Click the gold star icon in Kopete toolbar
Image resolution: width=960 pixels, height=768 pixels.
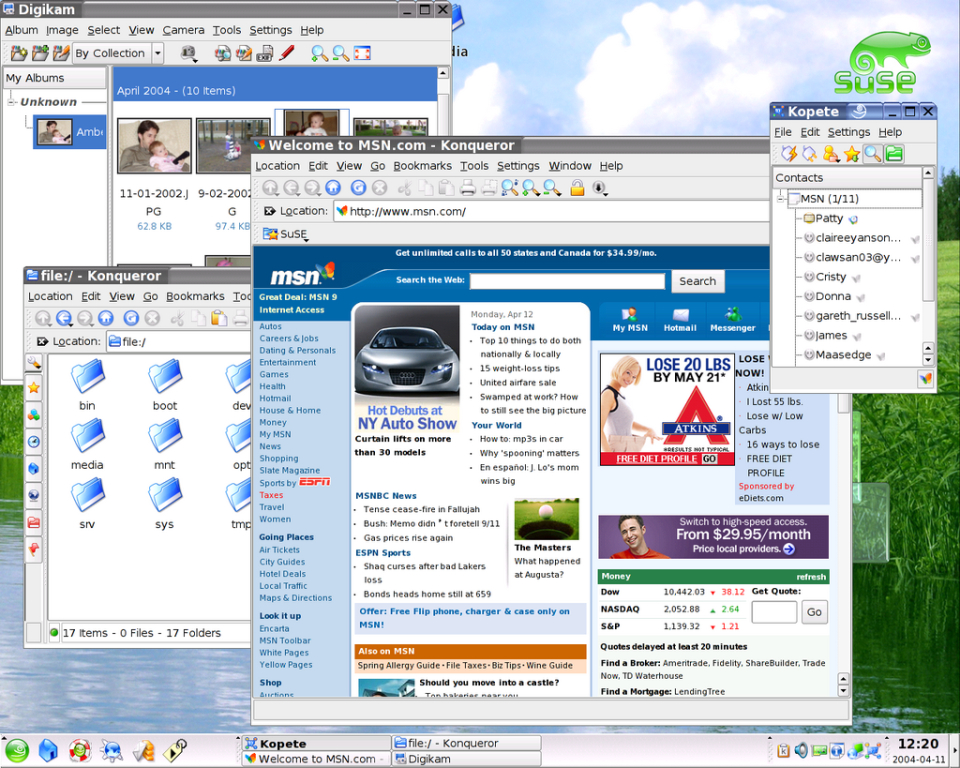[x=852, y=154]
